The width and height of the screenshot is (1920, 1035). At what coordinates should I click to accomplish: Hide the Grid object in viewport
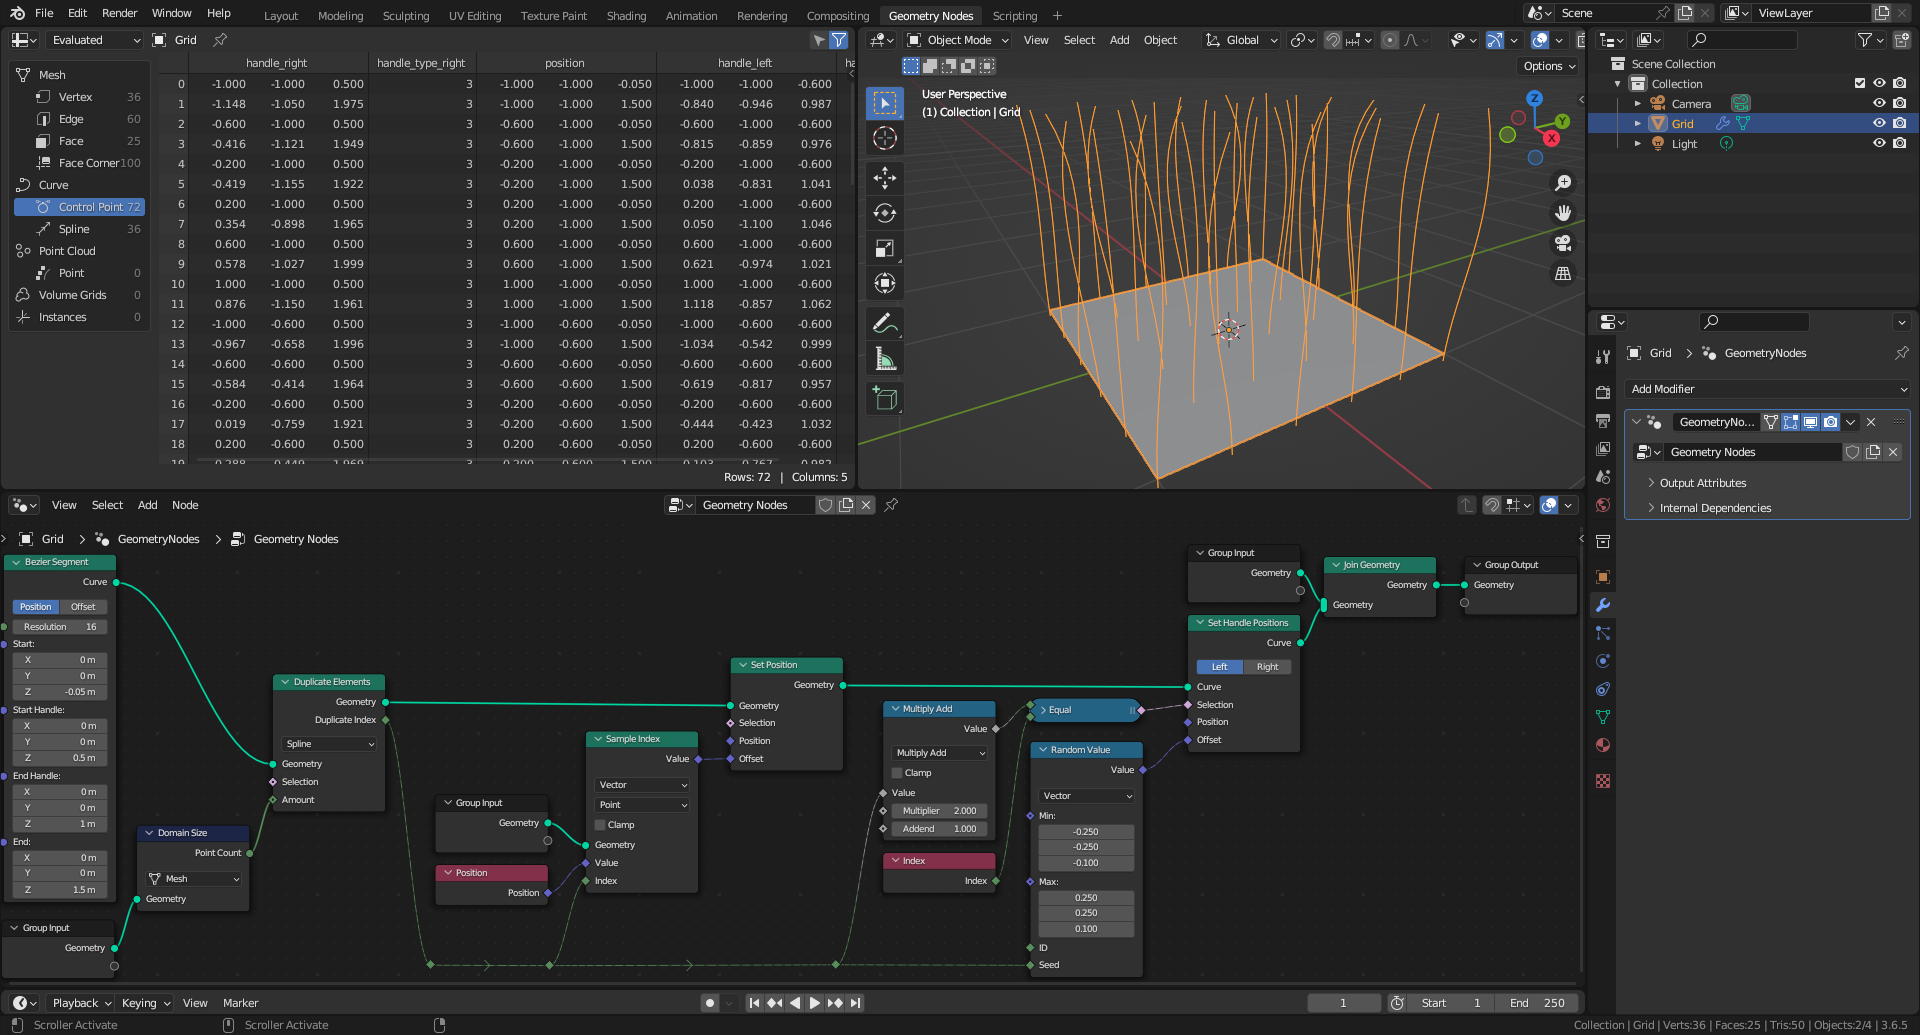click(1879, 123)
